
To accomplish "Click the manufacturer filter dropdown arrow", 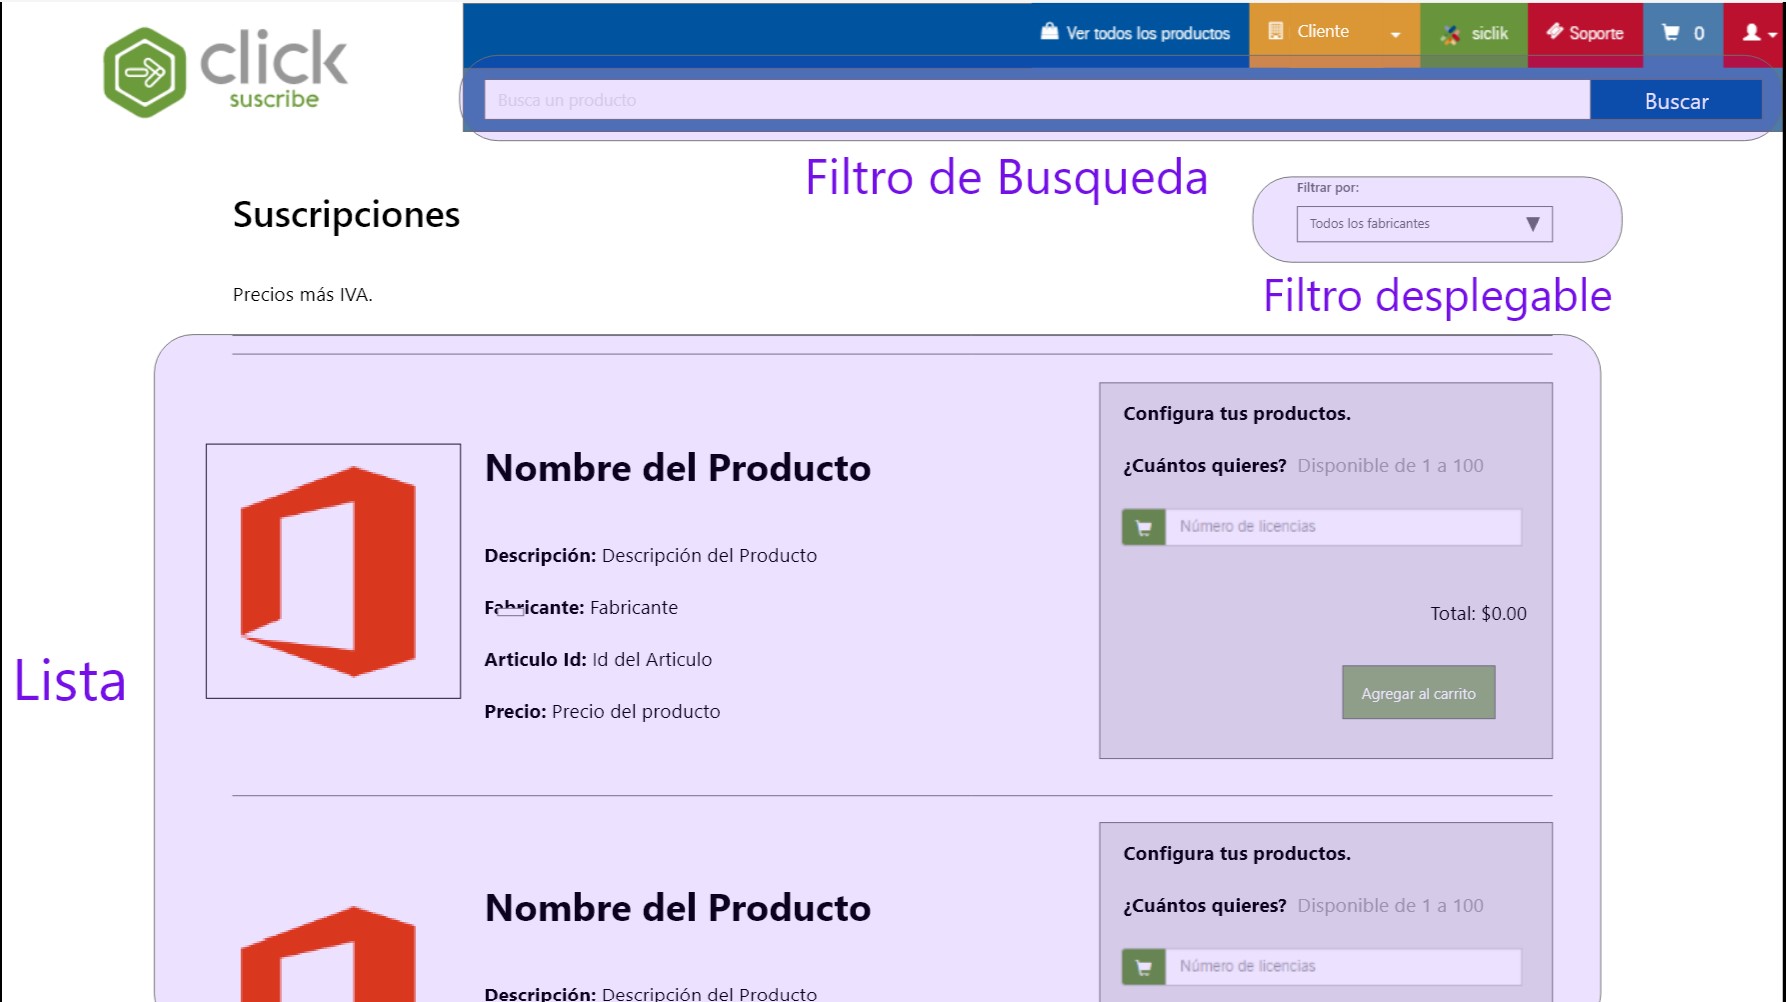I will coord(1533,224).
